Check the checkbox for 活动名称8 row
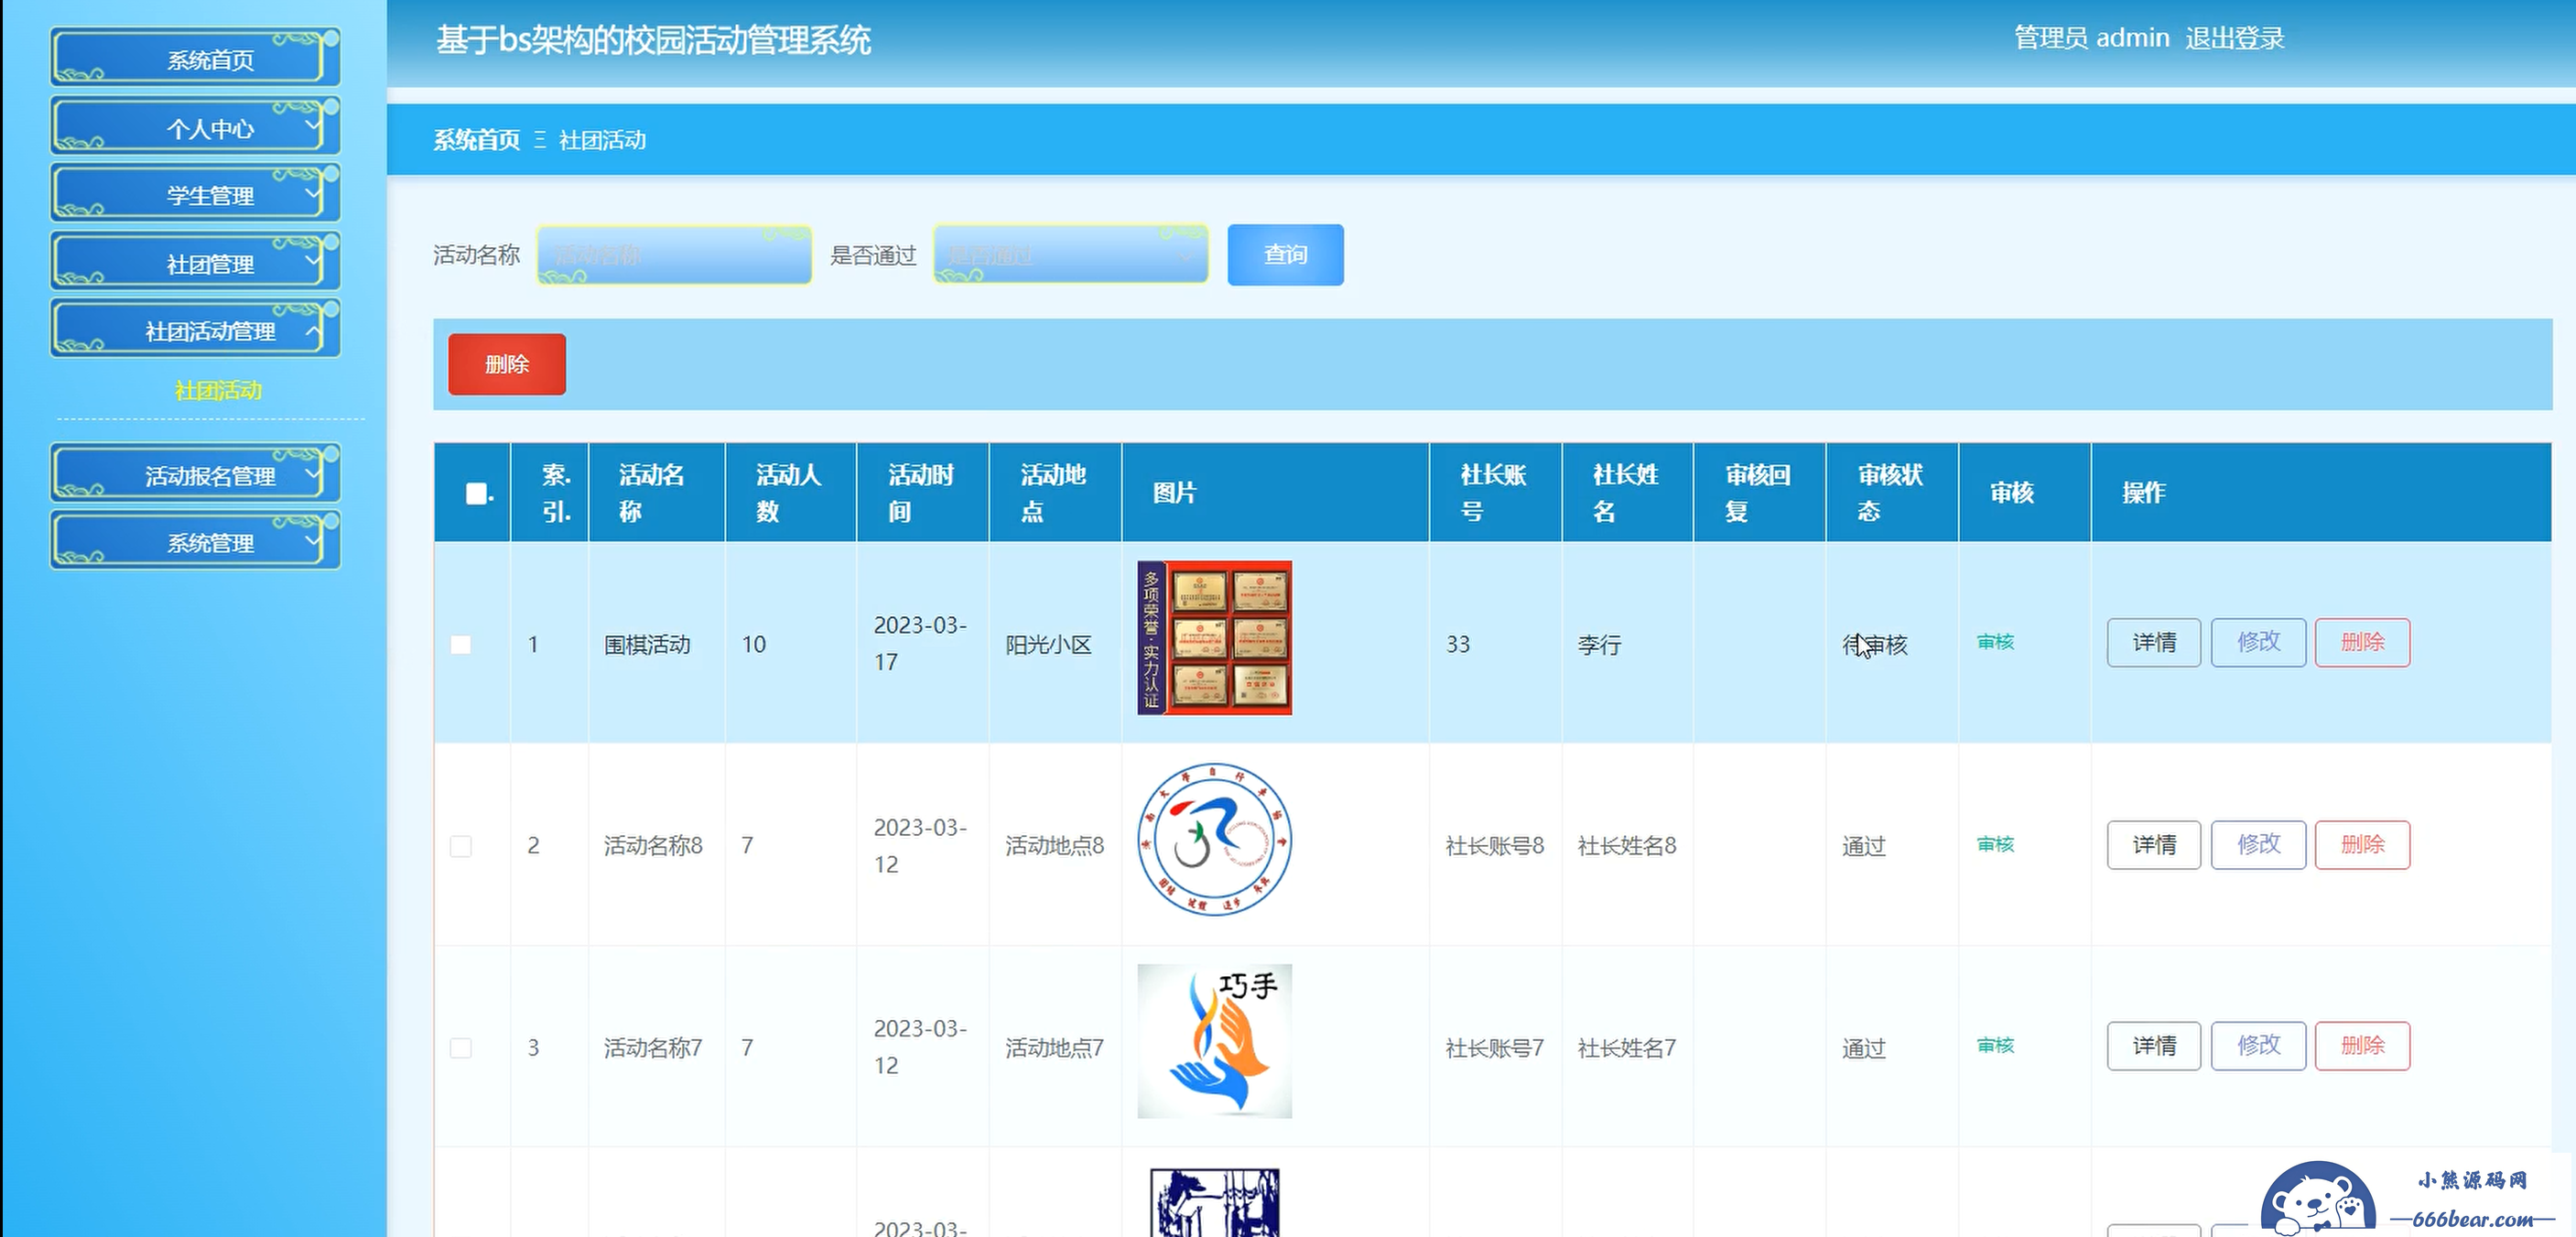2576x1237 pixels. (x=461, y=846)
